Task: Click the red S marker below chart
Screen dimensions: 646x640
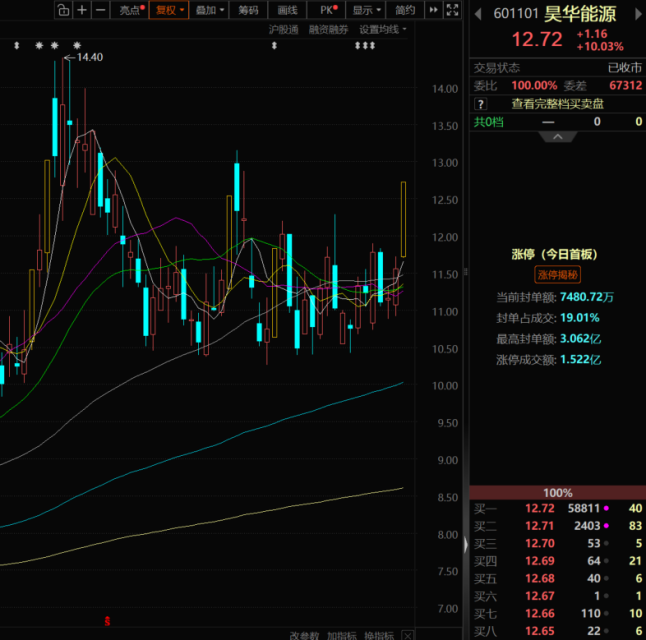Action: [107, 621]
